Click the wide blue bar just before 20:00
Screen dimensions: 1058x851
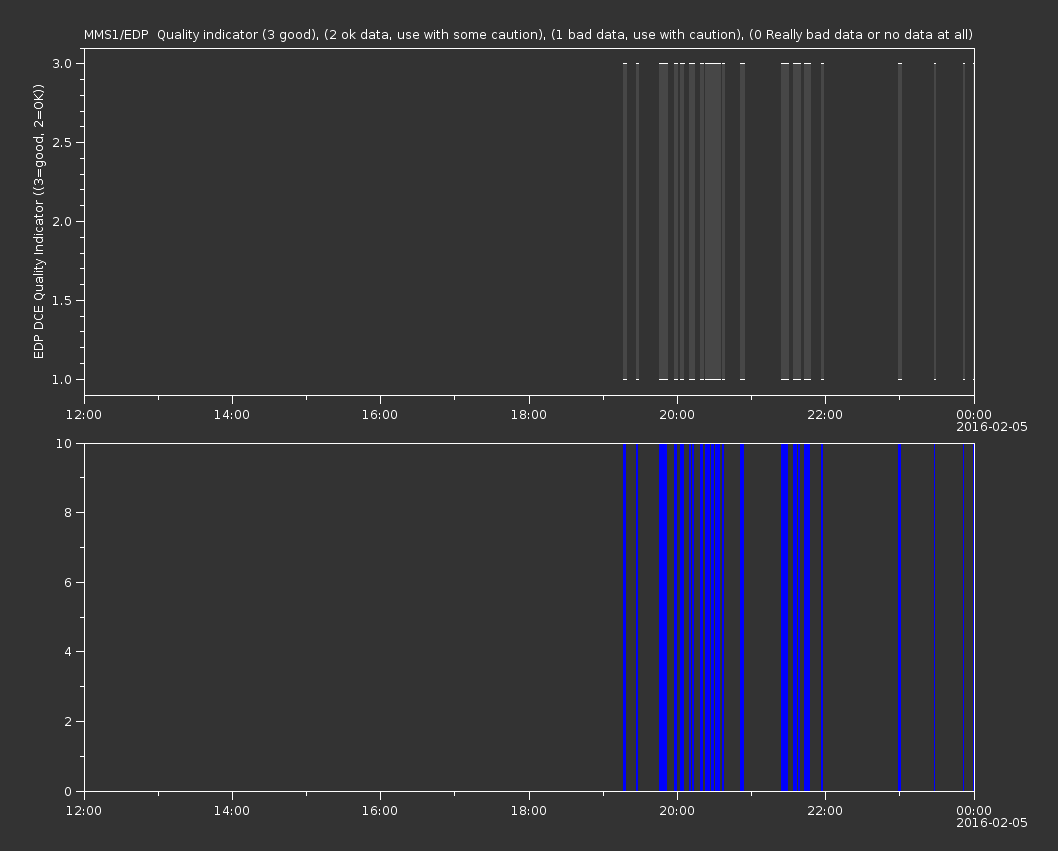(663, 617)
